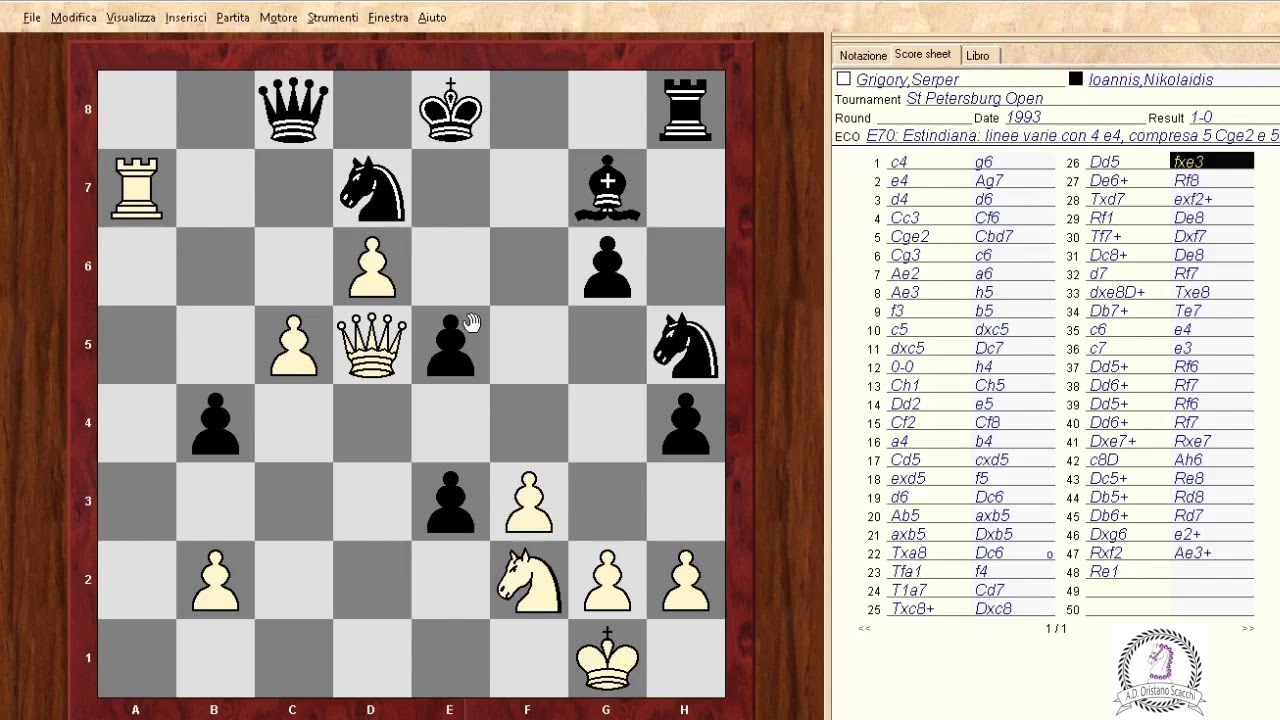Switch to the Libro tab
This screenshot has height=720, width=1280.
pos(977,56)
